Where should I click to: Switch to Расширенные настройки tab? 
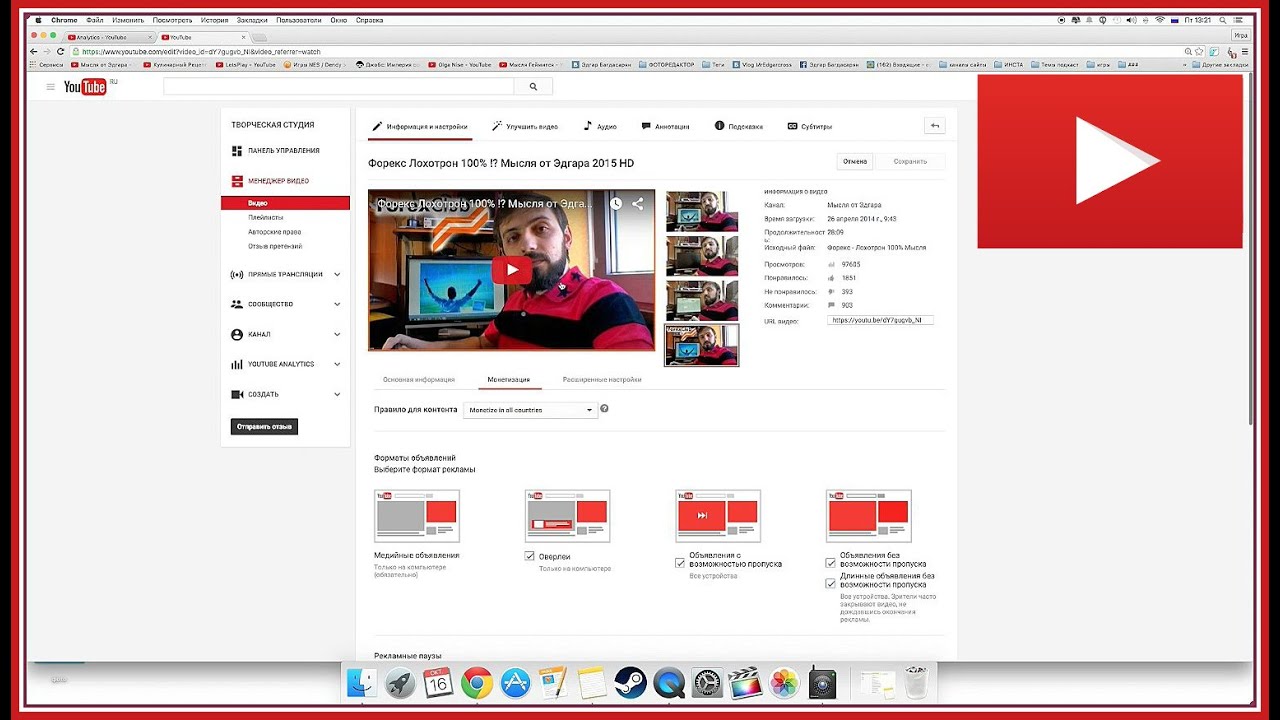(x=602, y=380)
